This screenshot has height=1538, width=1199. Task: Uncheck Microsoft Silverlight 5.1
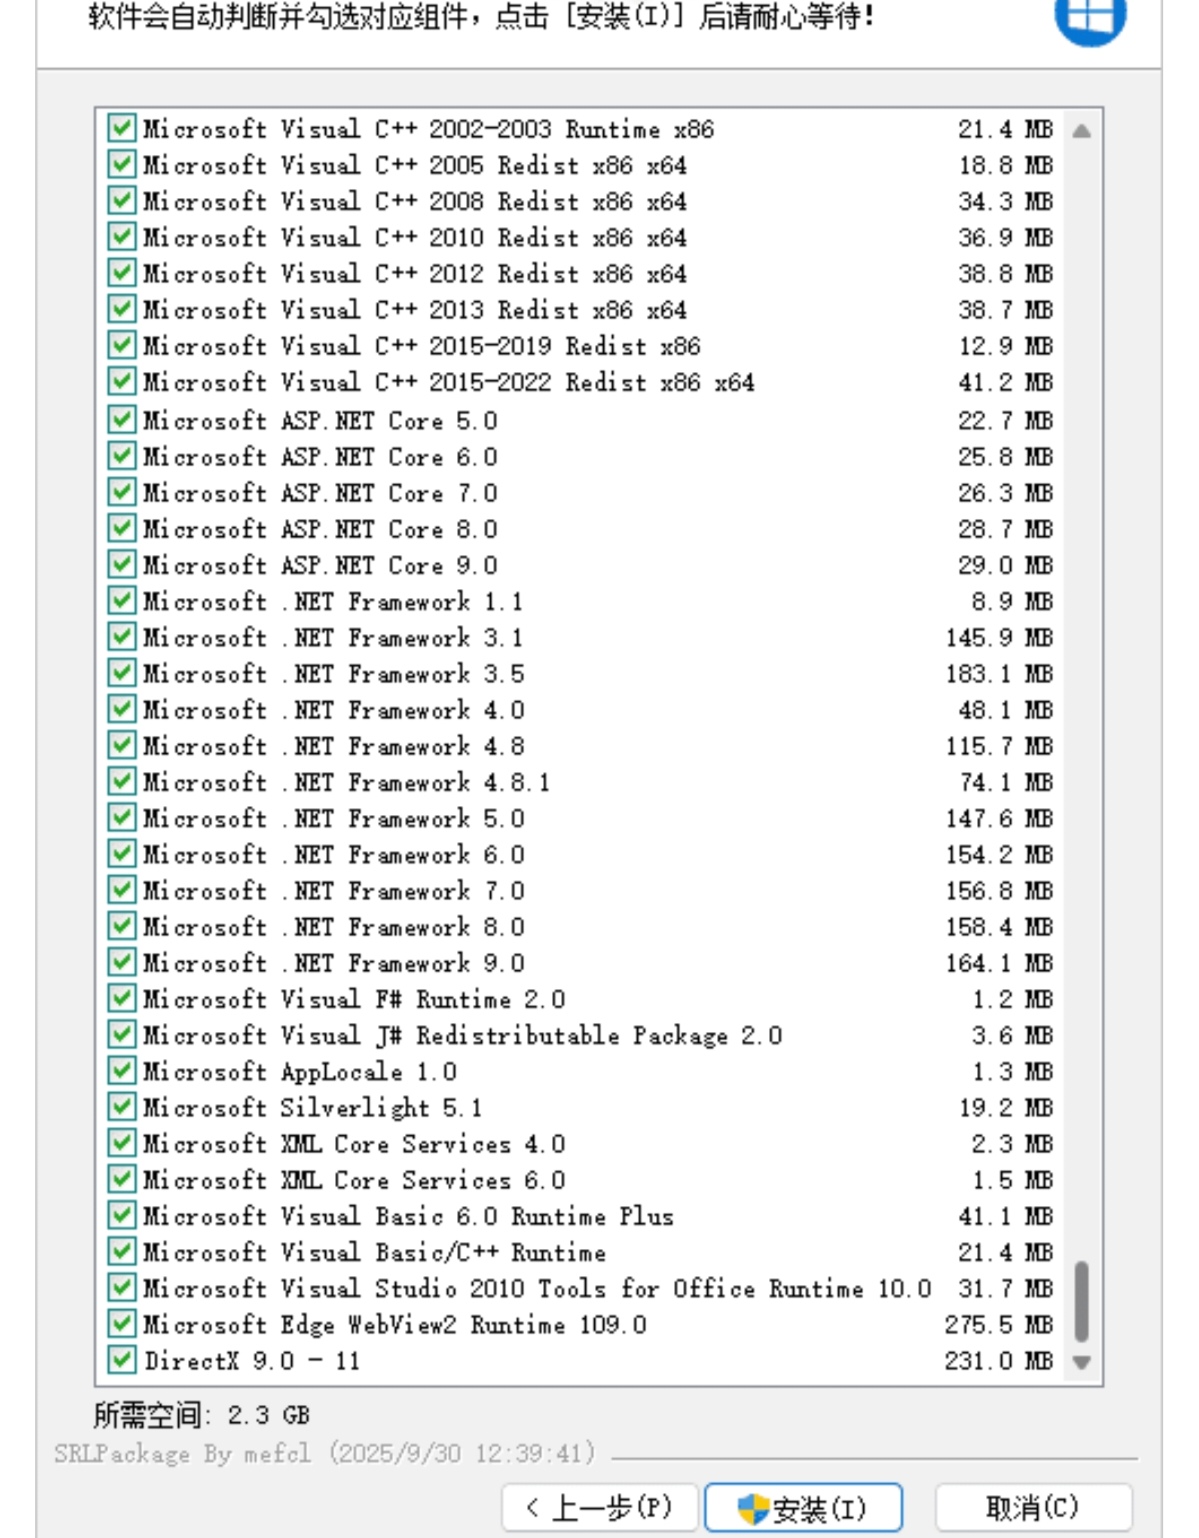pos(120,1107)
